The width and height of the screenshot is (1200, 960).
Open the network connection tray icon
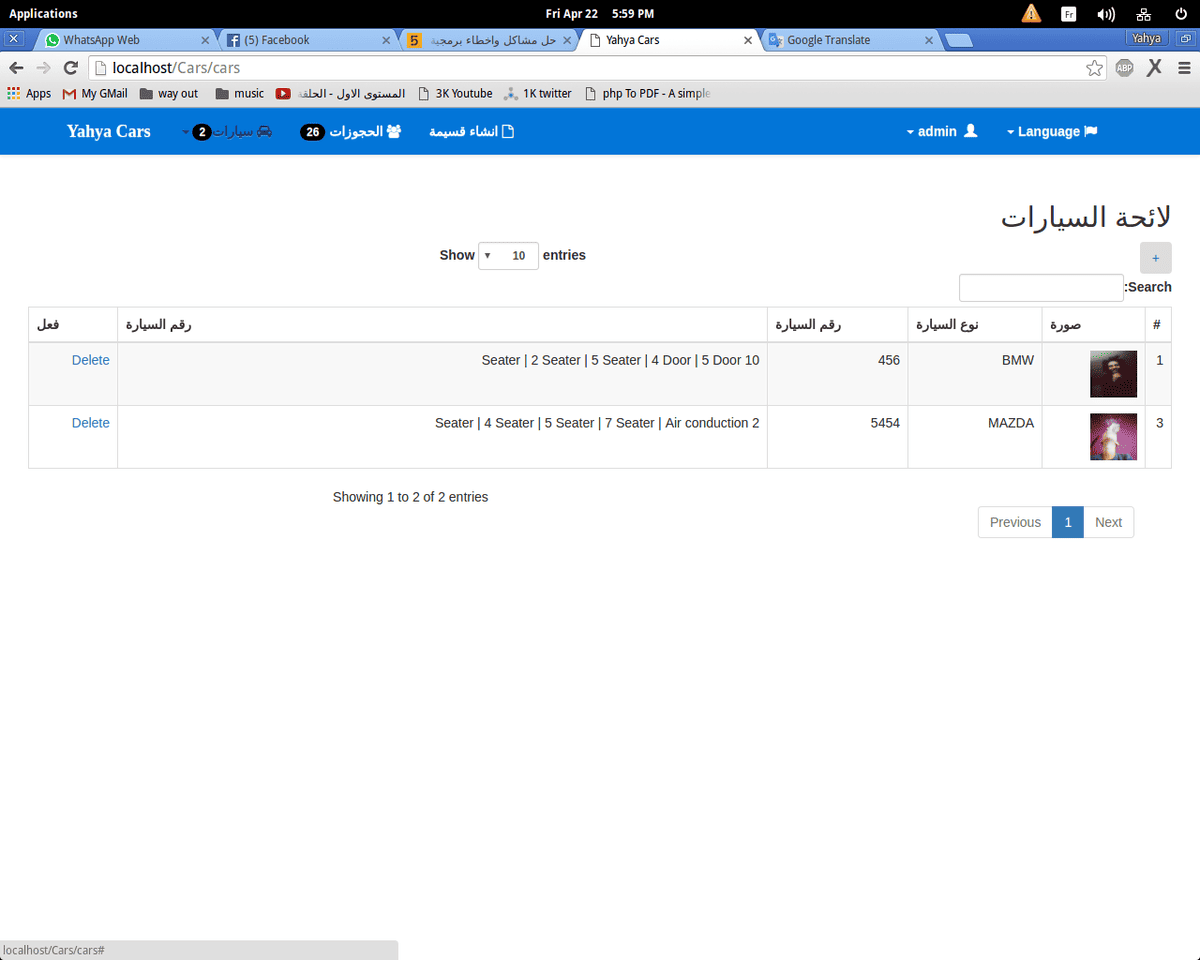1143,14
